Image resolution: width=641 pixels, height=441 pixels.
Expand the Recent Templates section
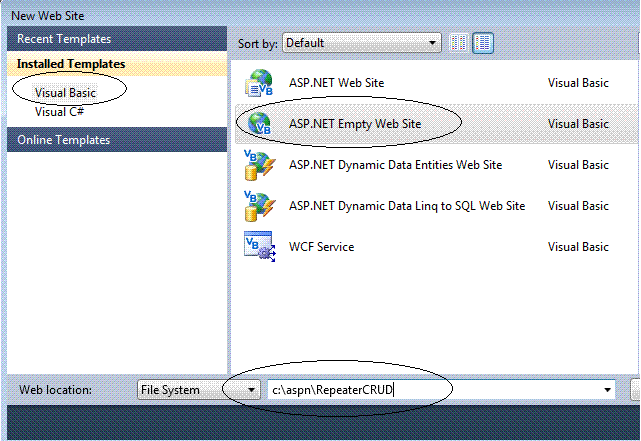[x=117, y=39]
